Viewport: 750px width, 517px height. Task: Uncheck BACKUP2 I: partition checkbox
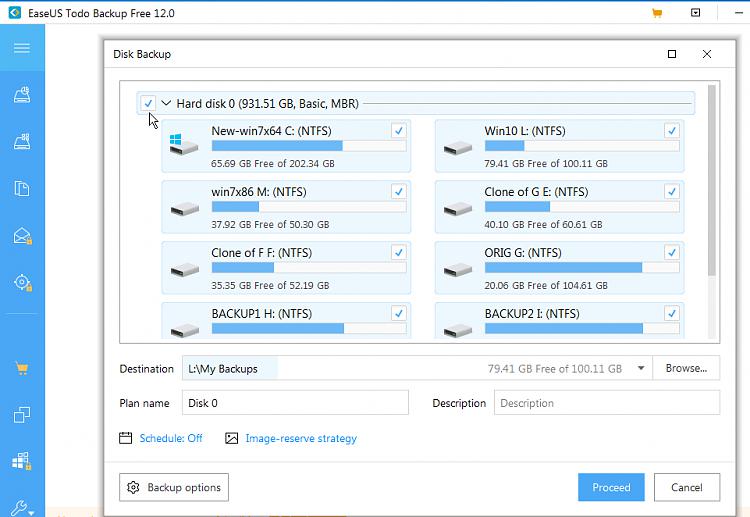pos(672,313)
